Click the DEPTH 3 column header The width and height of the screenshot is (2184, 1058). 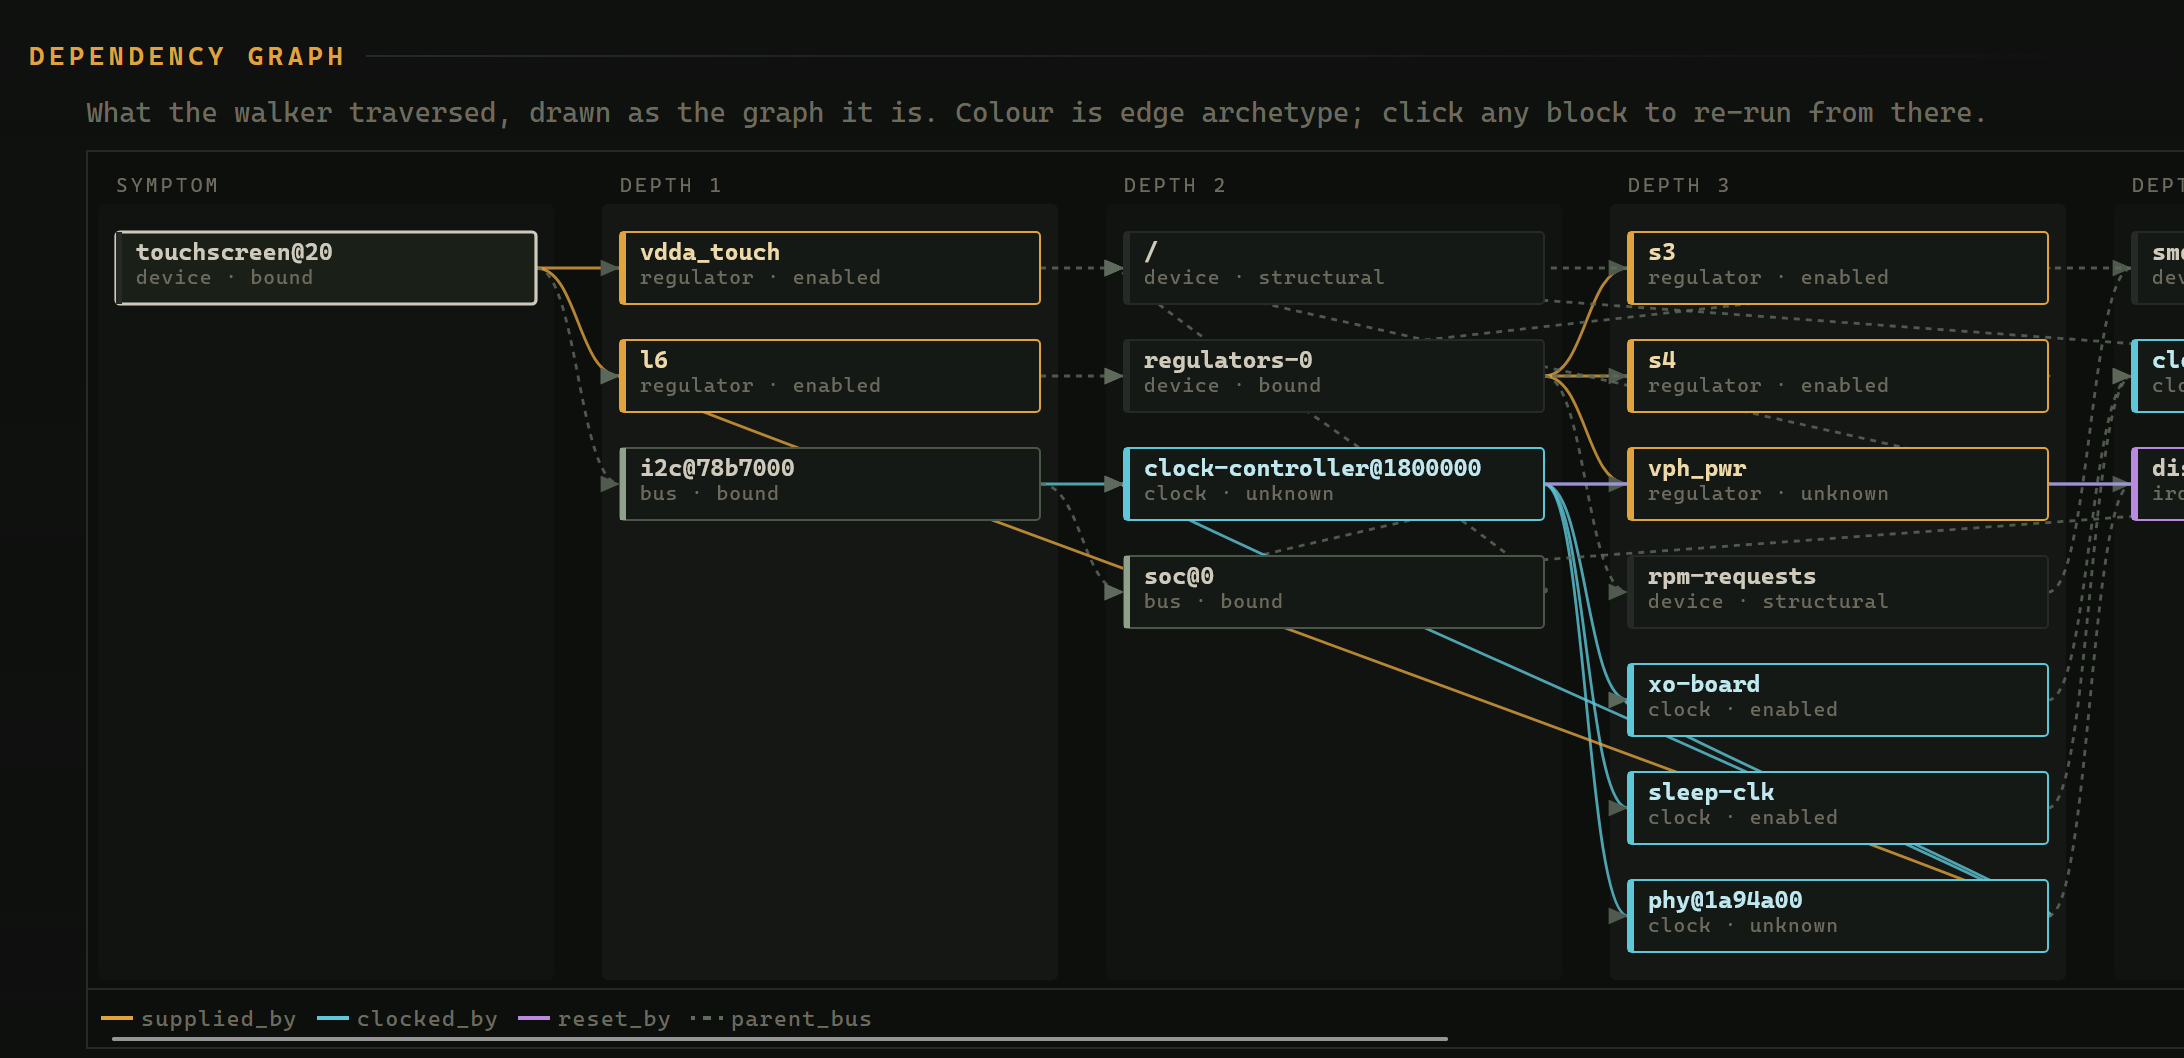[x=1679, y=186]
